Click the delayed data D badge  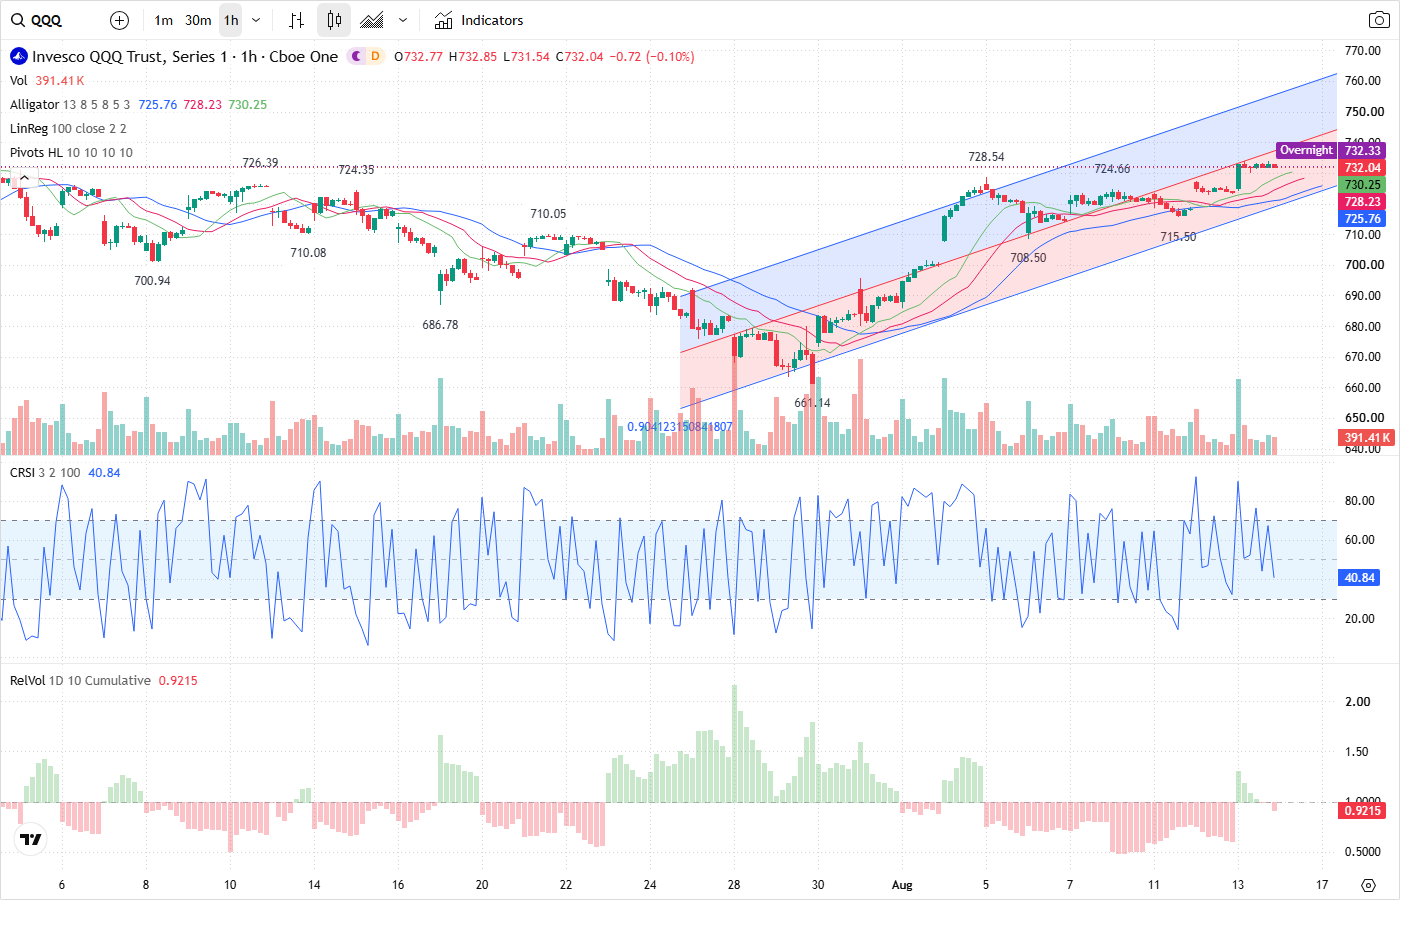[375, 56]
